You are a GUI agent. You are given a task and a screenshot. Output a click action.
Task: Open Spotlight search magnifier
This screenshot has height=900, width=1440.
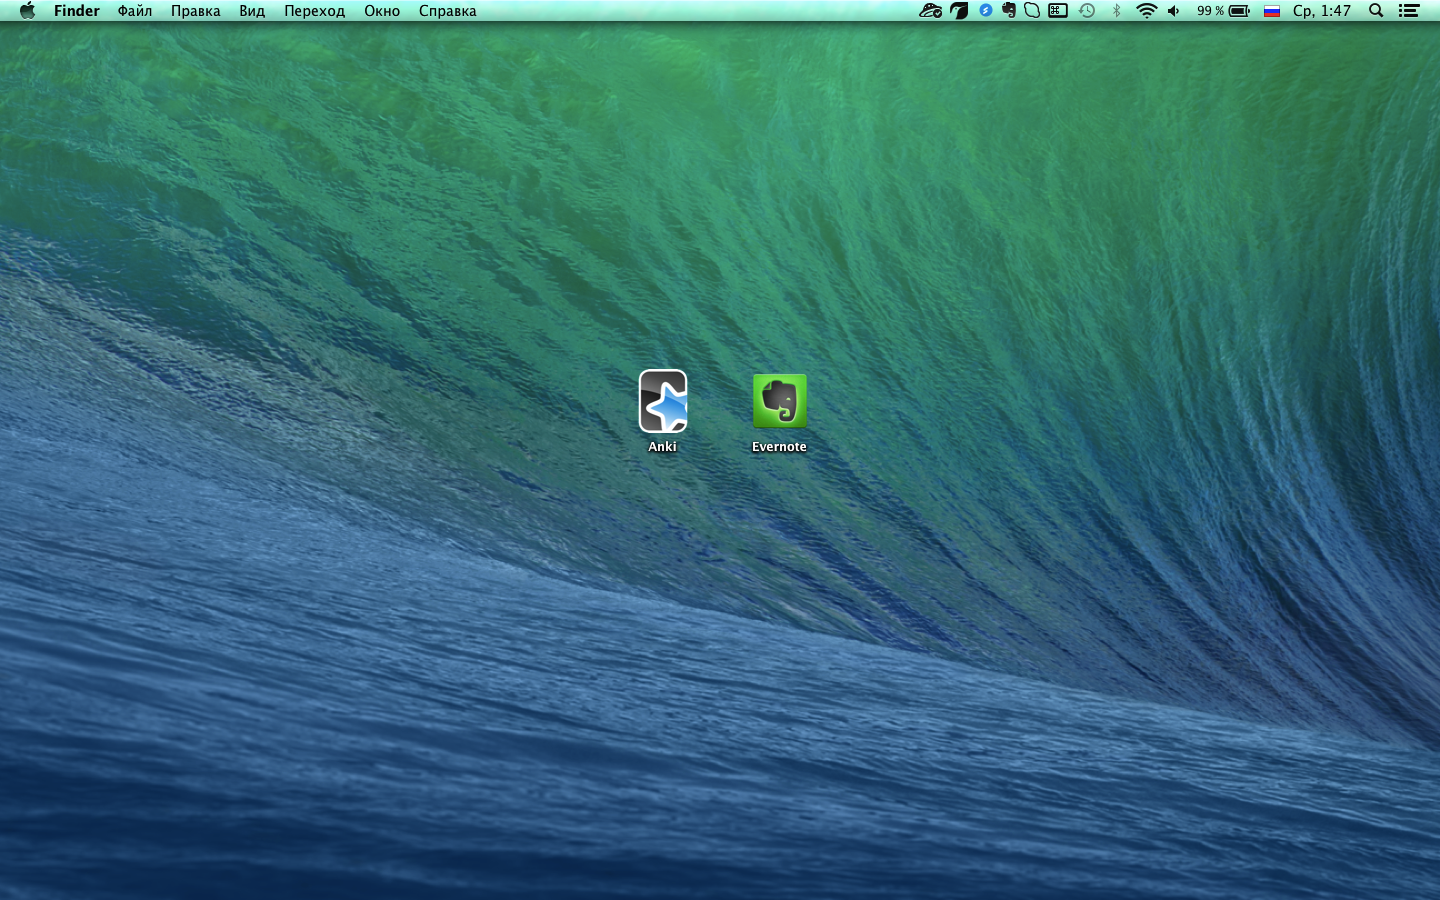[x=1376, y=11]
